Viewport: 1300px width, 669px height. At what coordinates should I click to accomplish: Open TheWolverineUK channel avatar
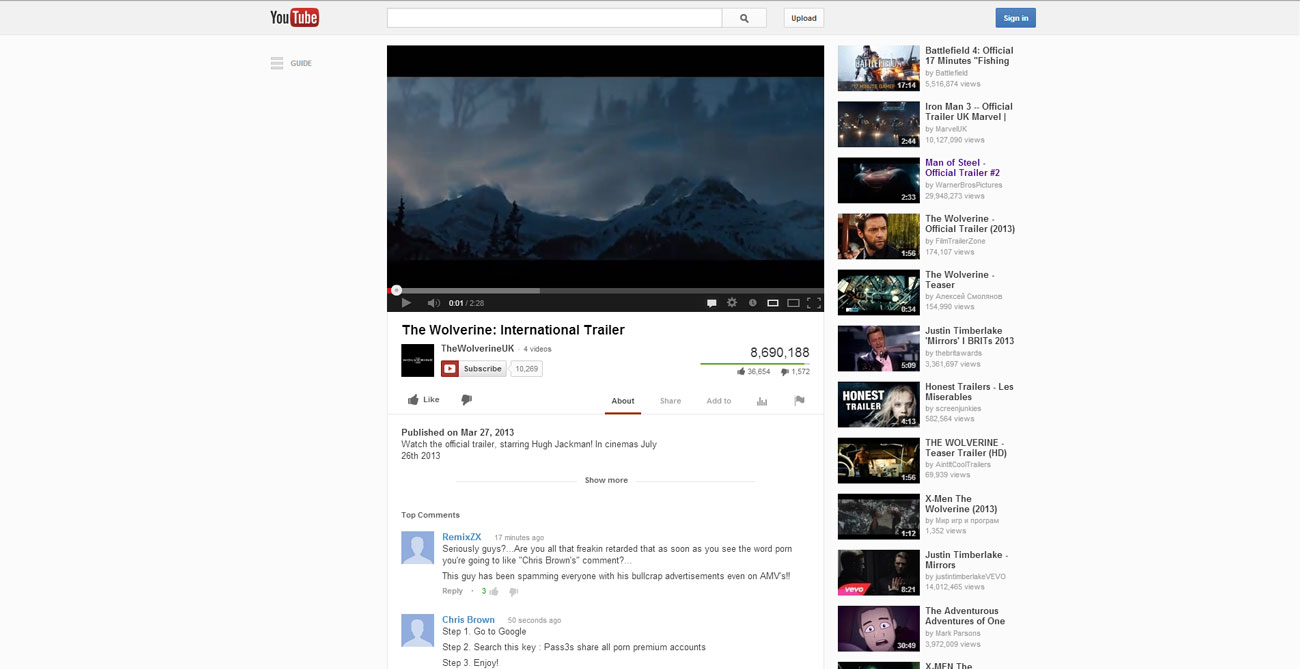[417, 360]
